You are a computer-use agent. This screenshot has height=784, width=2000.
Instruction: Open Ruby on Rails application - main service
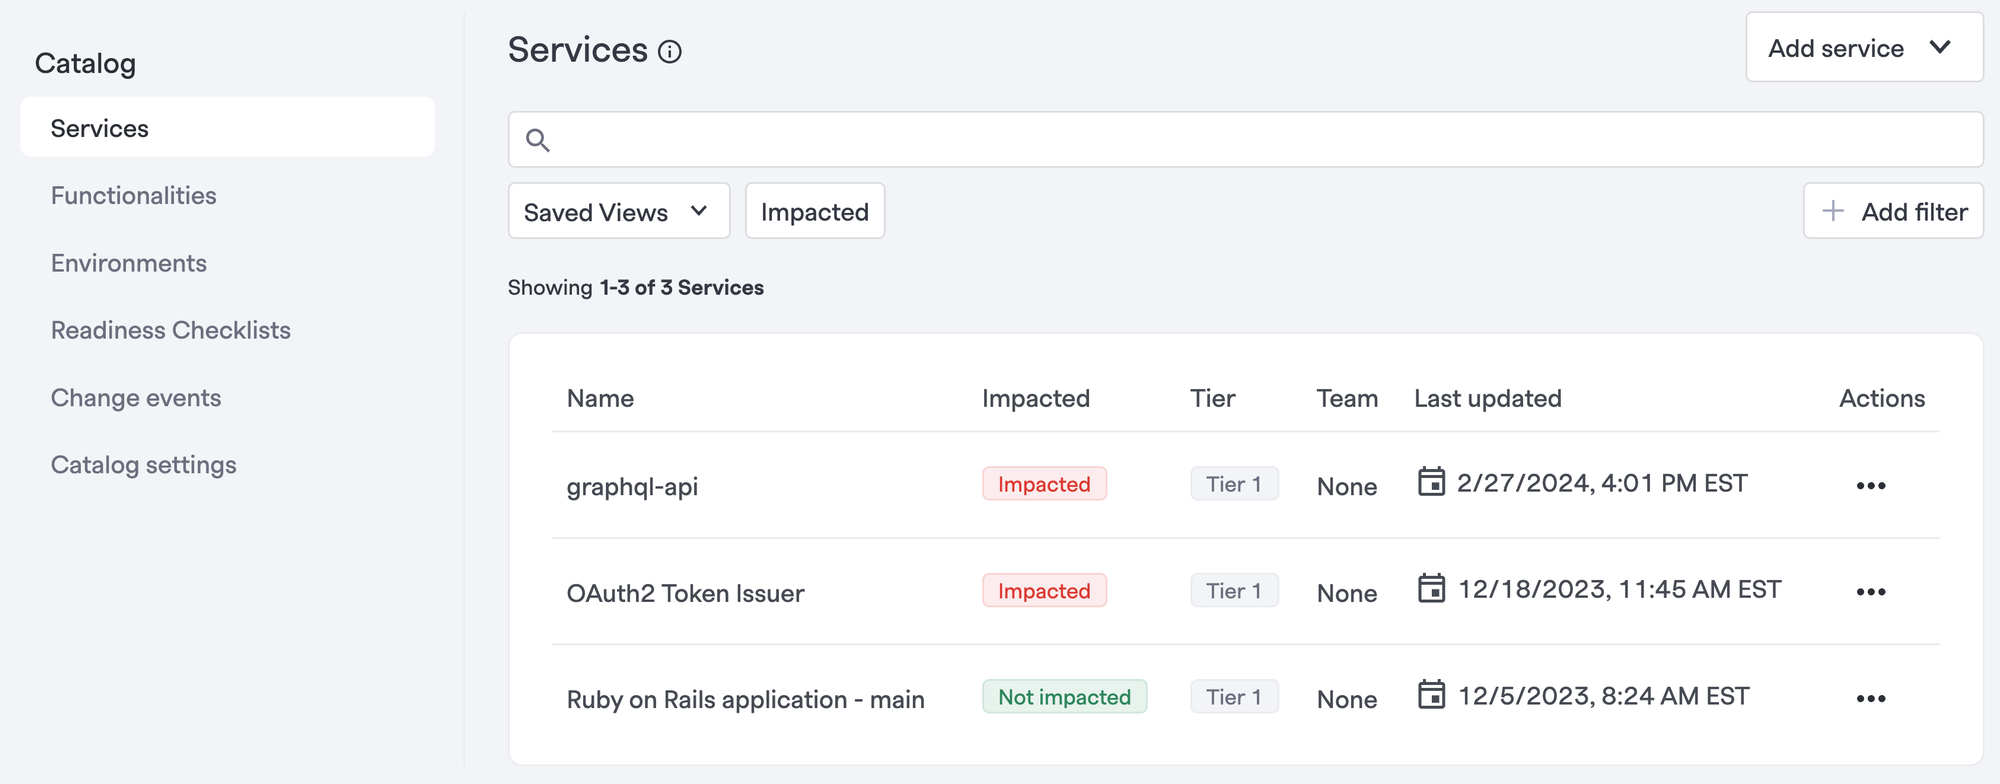pos(745,699)
